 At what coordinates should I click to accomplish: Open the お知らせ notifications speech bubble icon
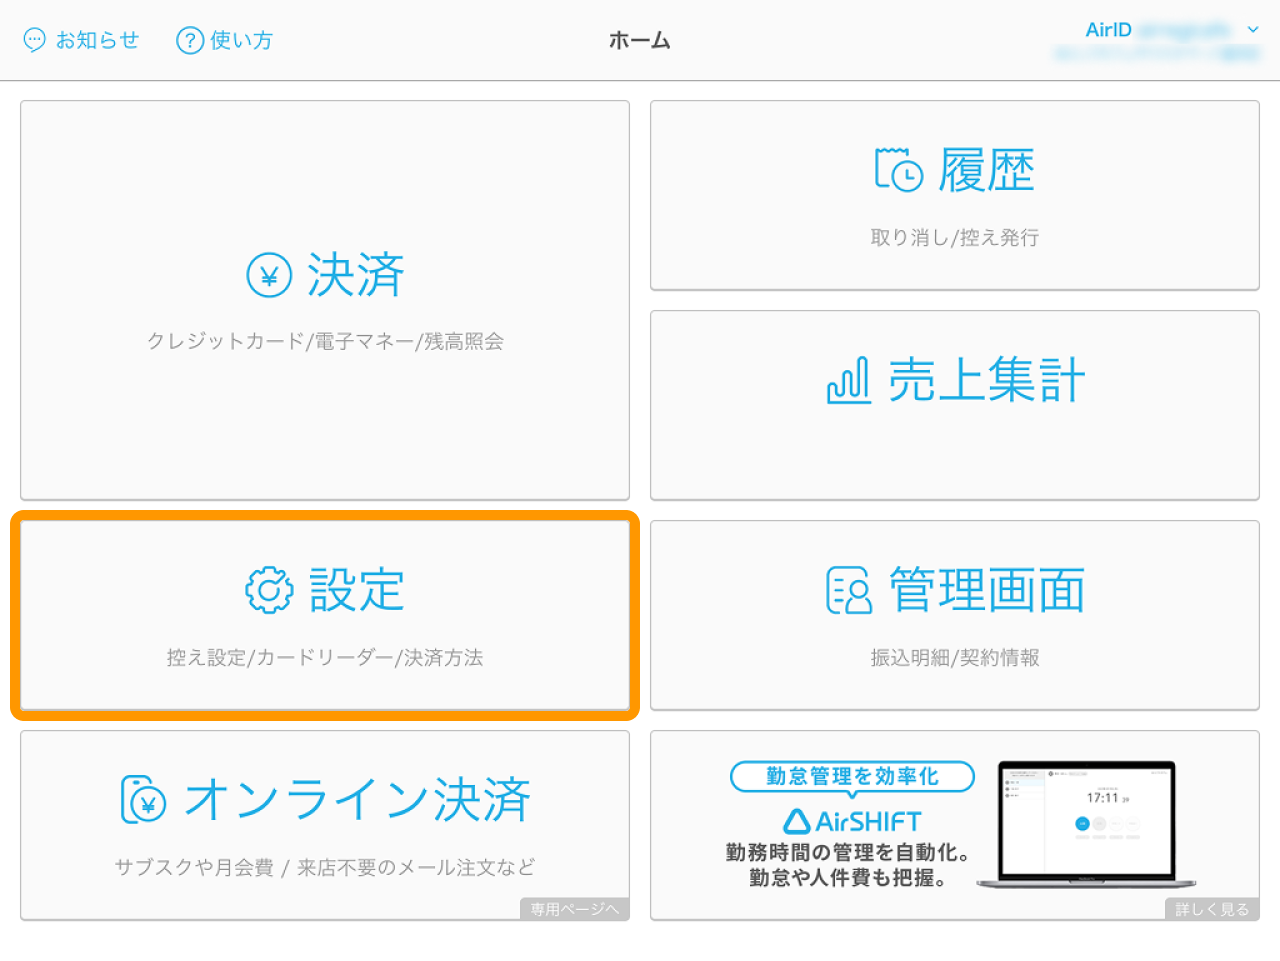[x=34, y=40]
